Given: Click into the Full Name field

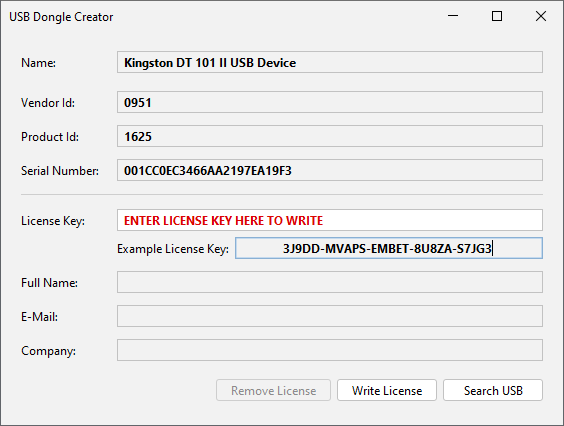Looking at the screenshot, I should coord(330,282).
